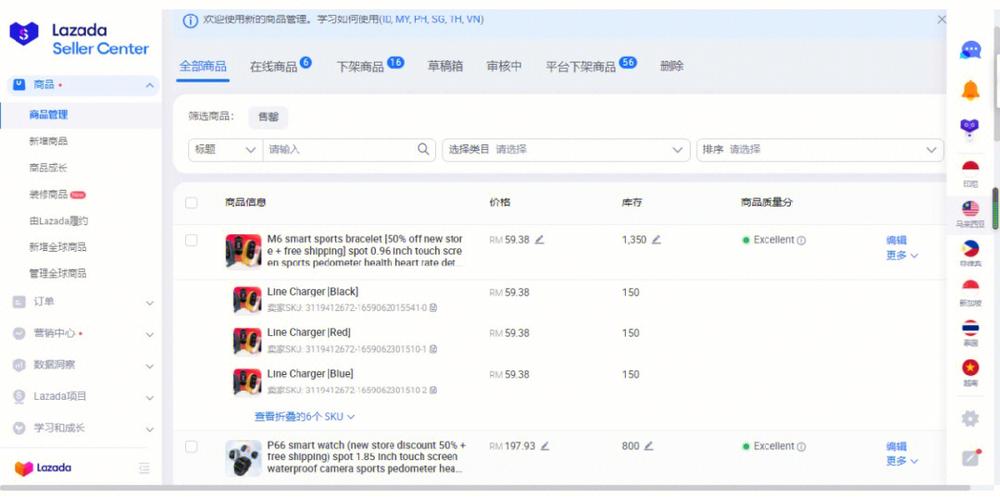Expand 查看折叠的6个 SKU
The height and width of the screenshot is (500, 1000).
305,416
